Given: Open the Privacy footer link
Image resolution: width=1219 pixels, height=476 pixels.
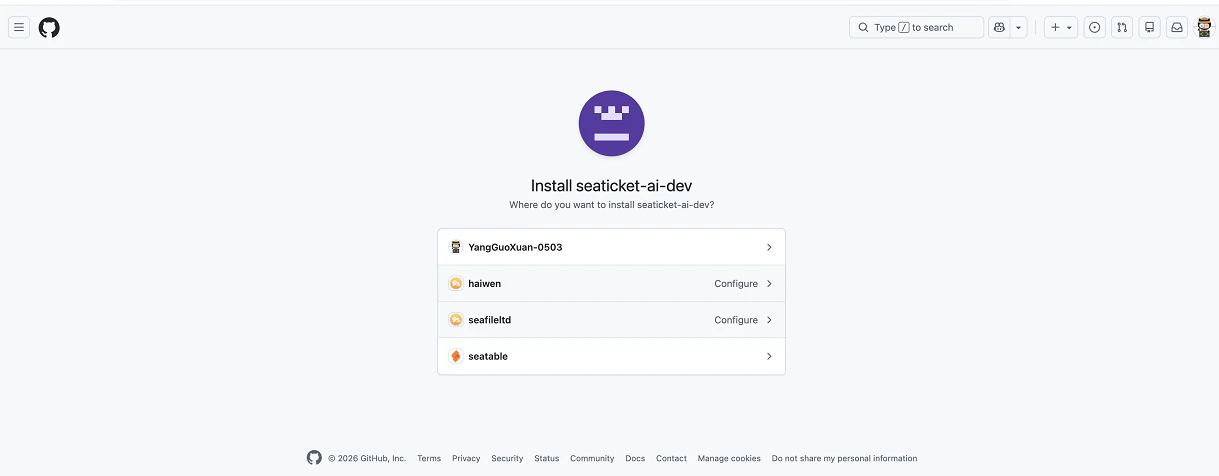Looking at the screenshot, I should tap(466, 458).
